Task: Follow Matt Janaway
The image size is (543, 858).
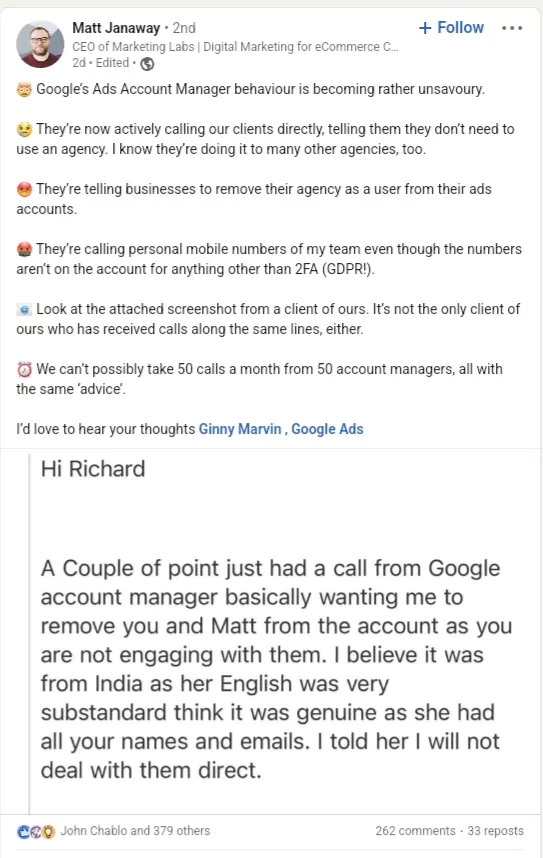Action: [451, 27]
